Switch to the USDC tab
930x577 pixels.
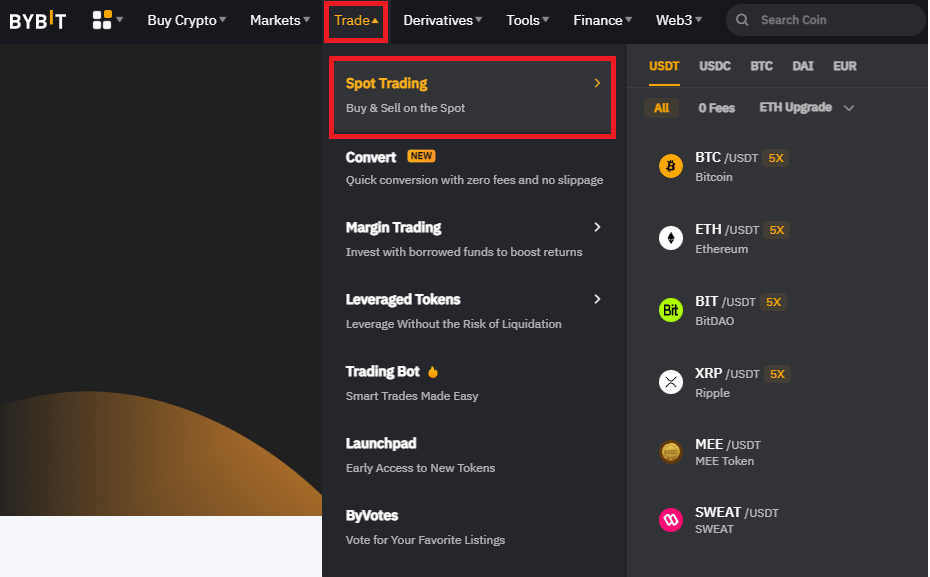(x=715, y=66)
